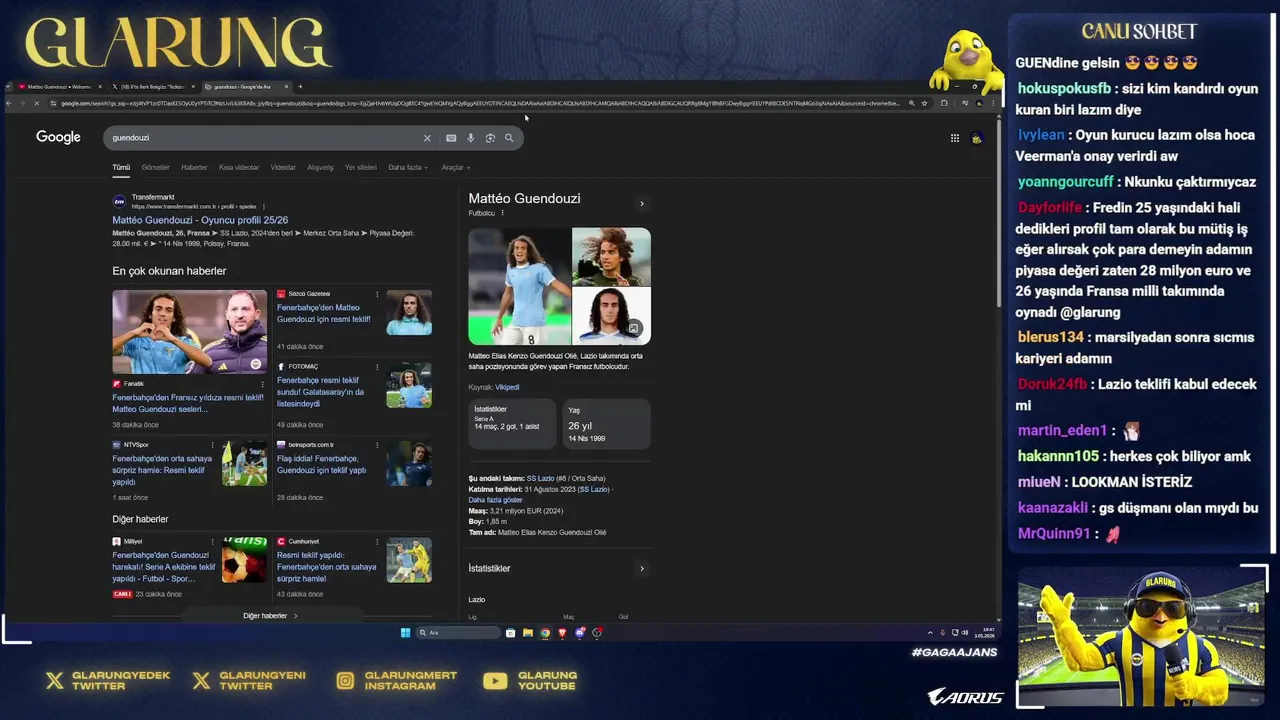Click chat username hokuspokusfb
This screenshot has height=720, width=1280.
(x=1064, y=88)
